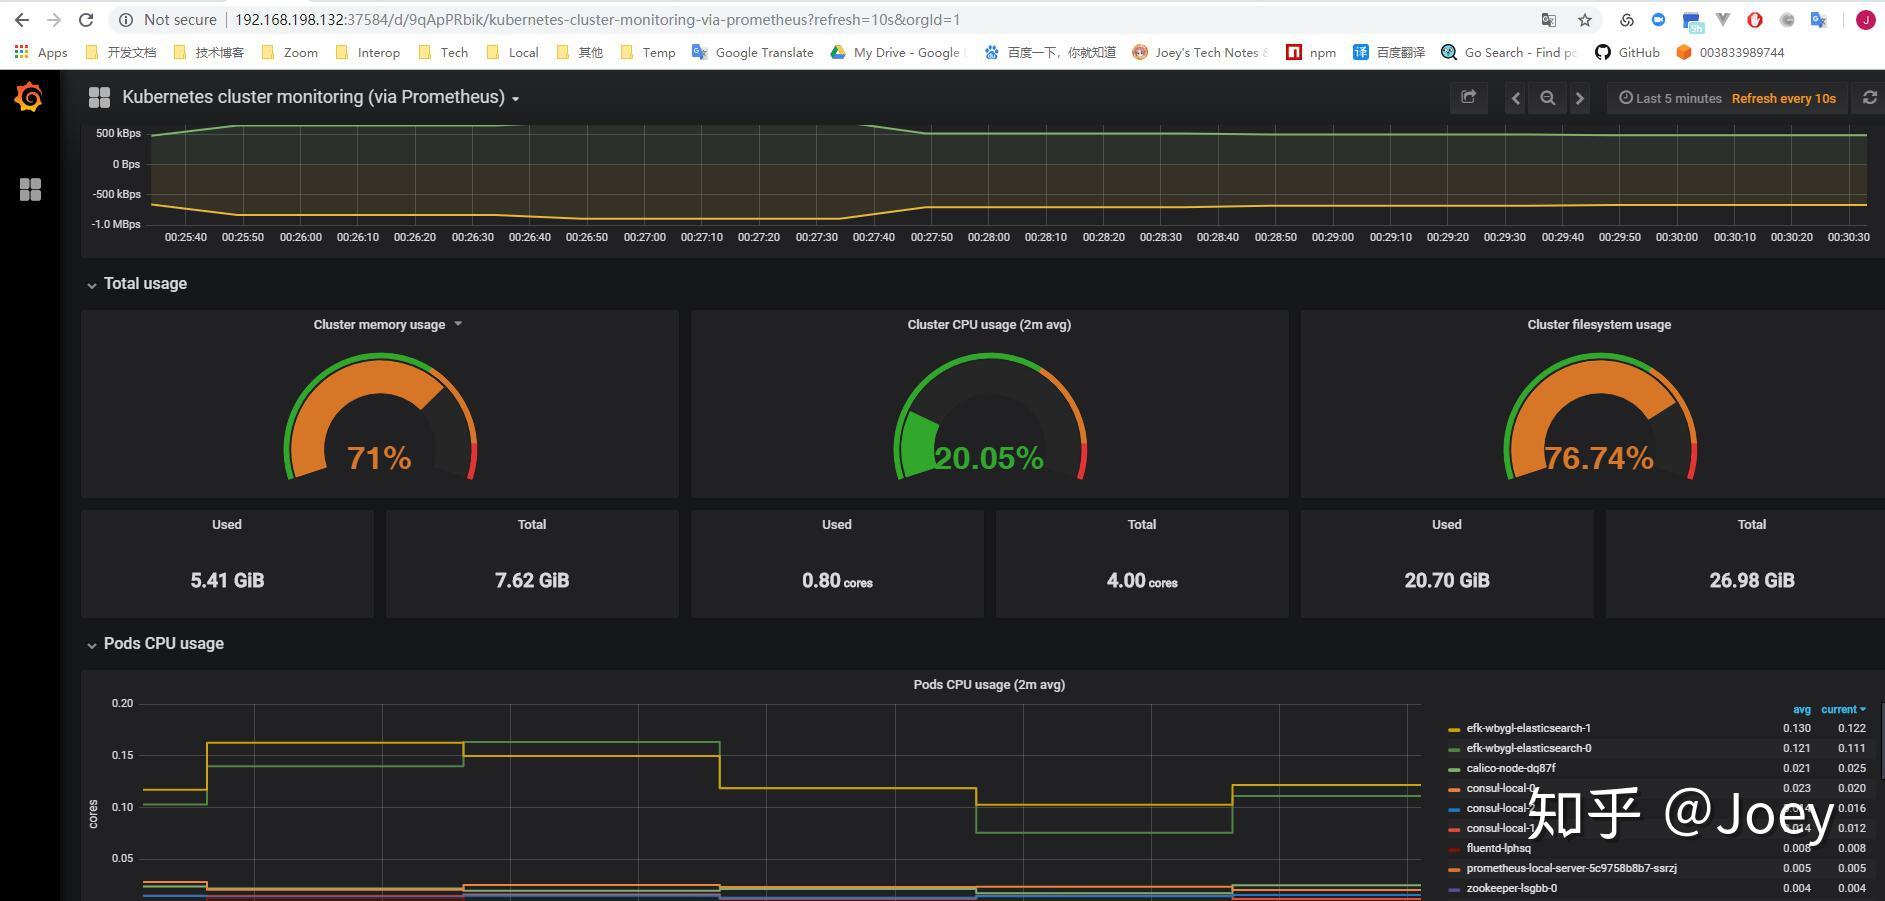Toggle efk-wbygl-elasticsearch-1 series in legend
The width and height of the screenshot is (1885, 901).
[1528, 727]
